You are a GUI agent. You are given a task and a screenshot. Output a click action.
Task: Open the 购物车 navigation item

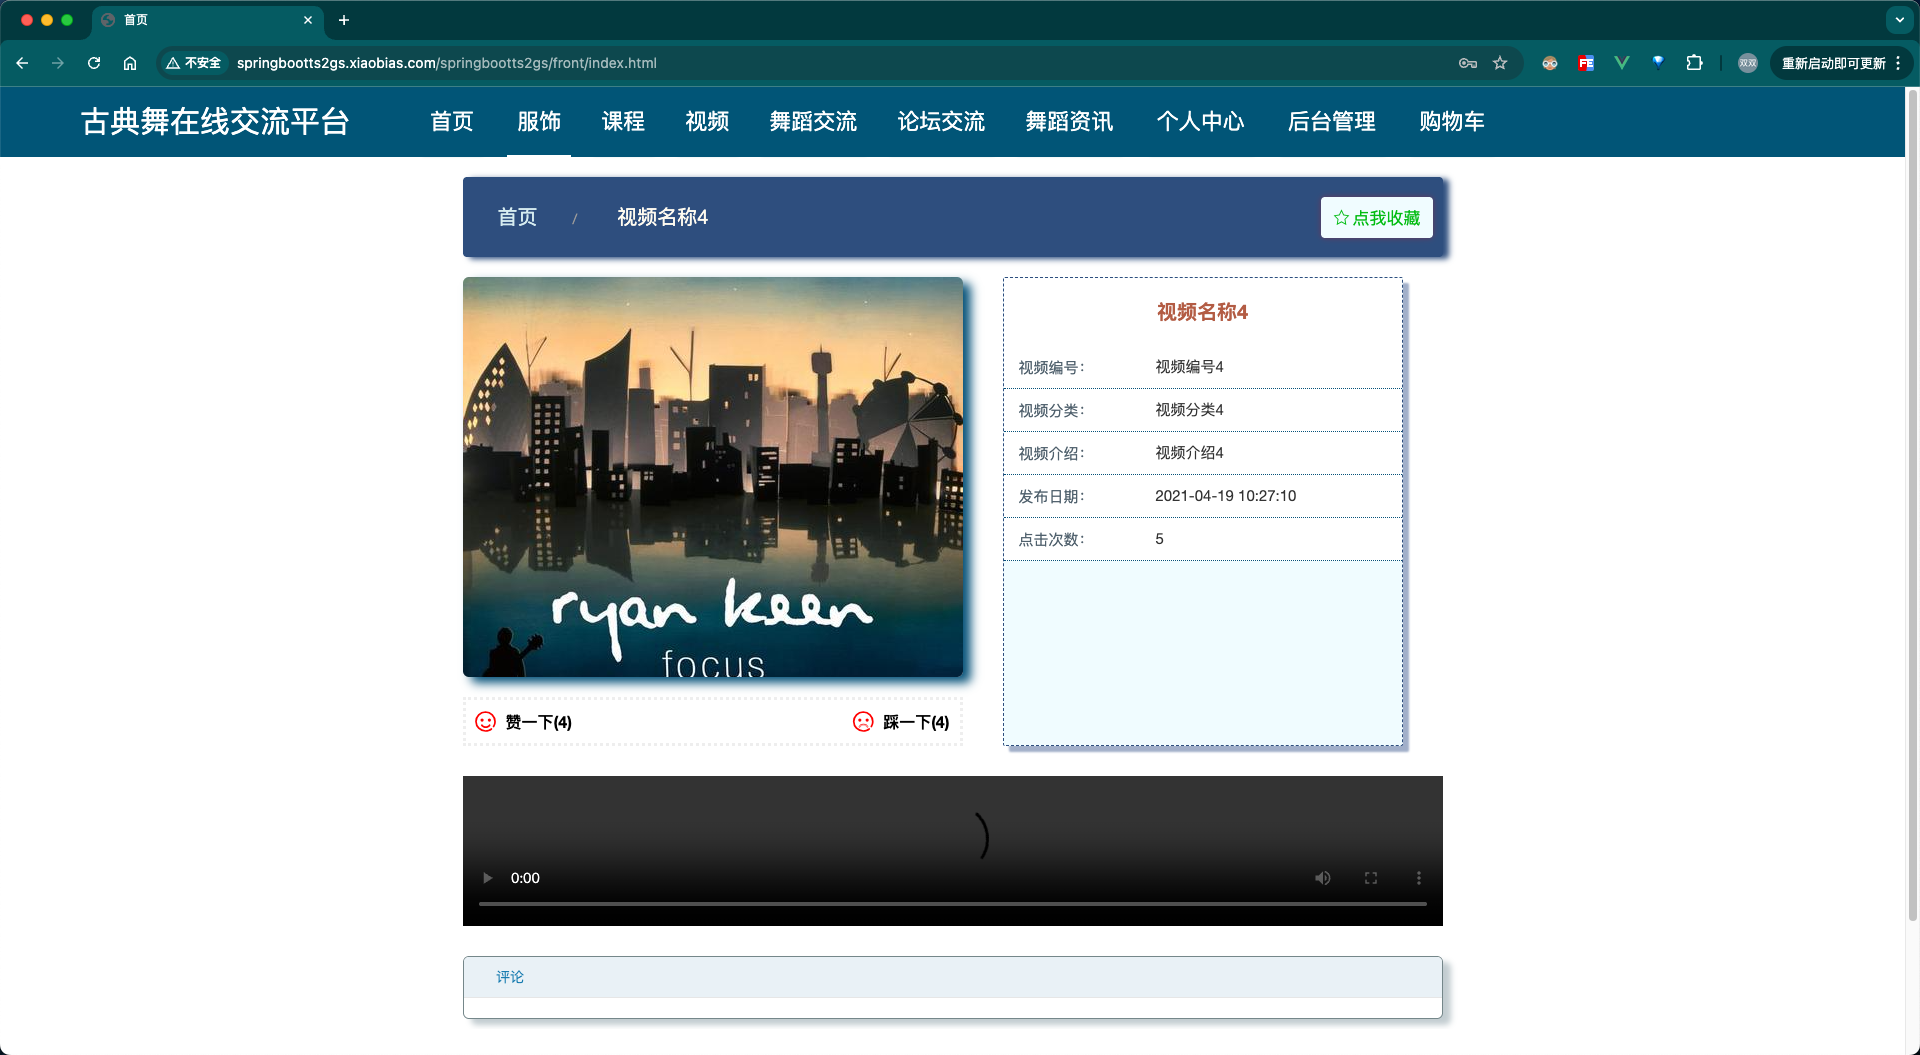coord(1451,122)
